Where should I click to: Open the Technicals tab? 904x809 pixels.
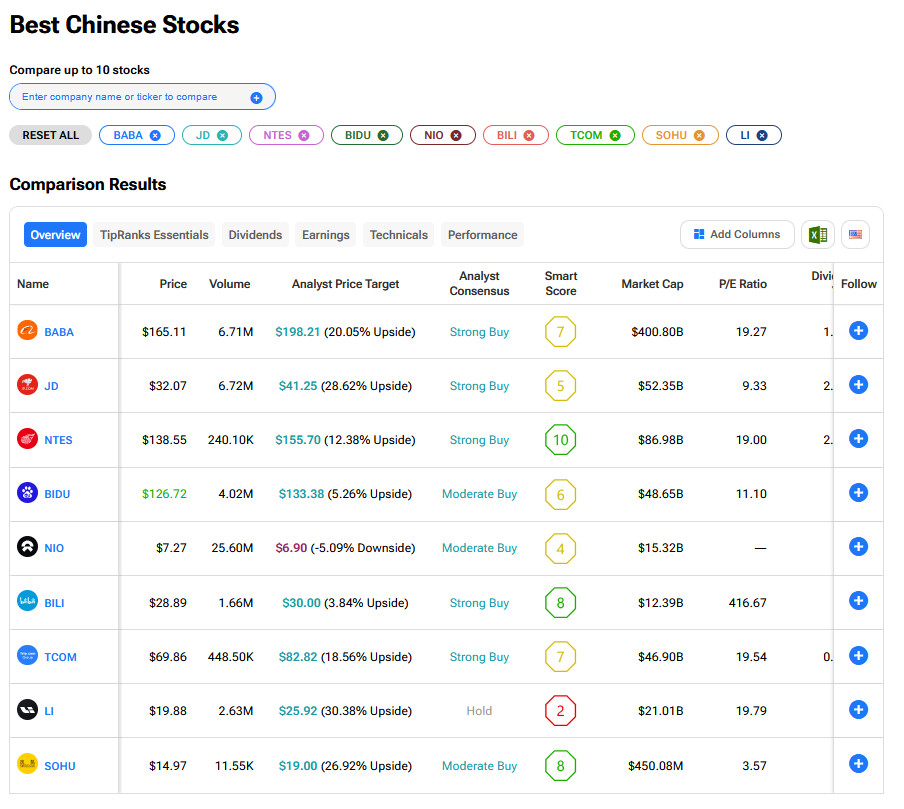point(398,235)
